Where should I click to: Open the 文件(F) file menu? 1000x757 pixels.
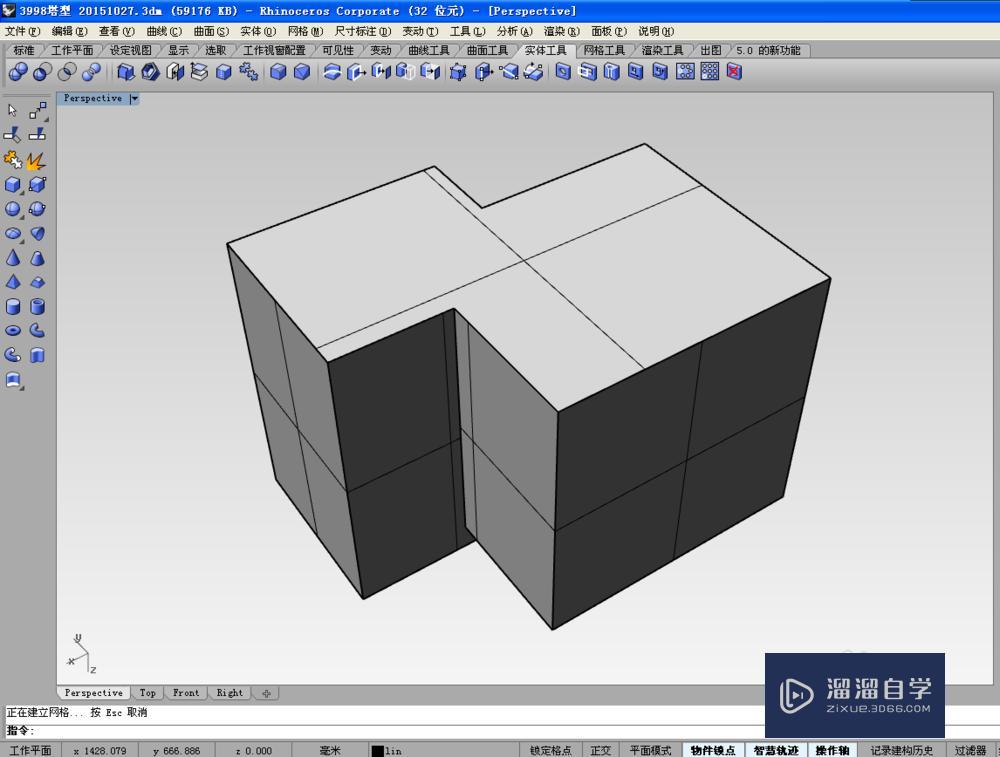tap(22, 31)
